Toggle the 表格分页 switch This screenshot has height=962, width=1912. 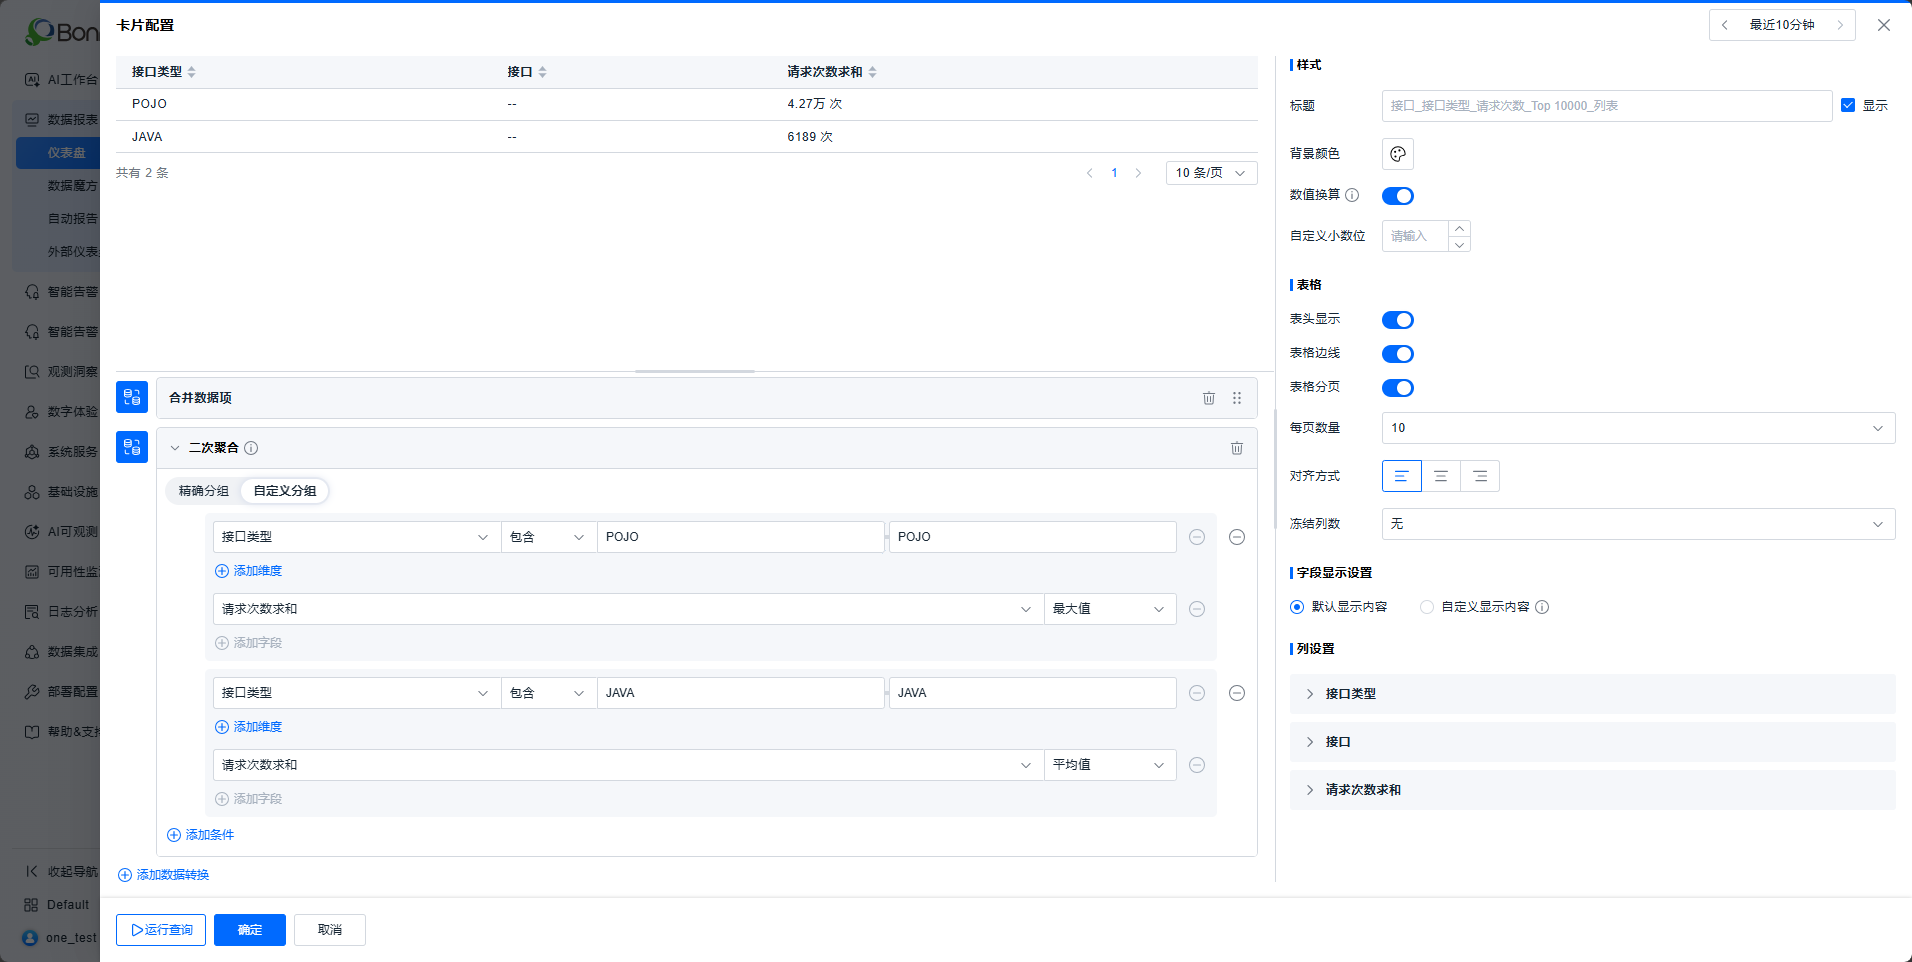[1398, 388]
